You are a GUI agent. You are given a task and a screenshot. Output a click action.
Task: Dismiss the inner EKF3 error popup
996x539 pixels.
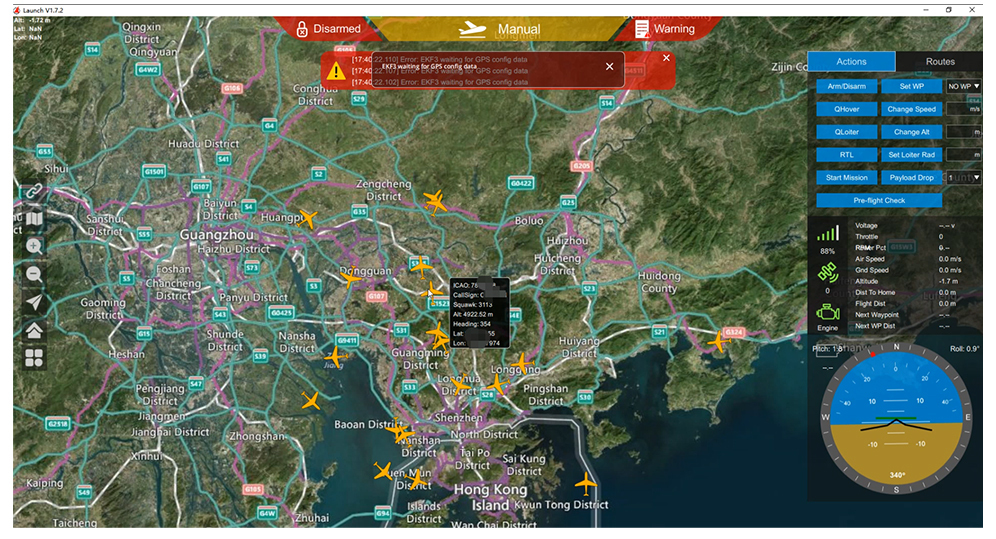[x=609, y=67]
